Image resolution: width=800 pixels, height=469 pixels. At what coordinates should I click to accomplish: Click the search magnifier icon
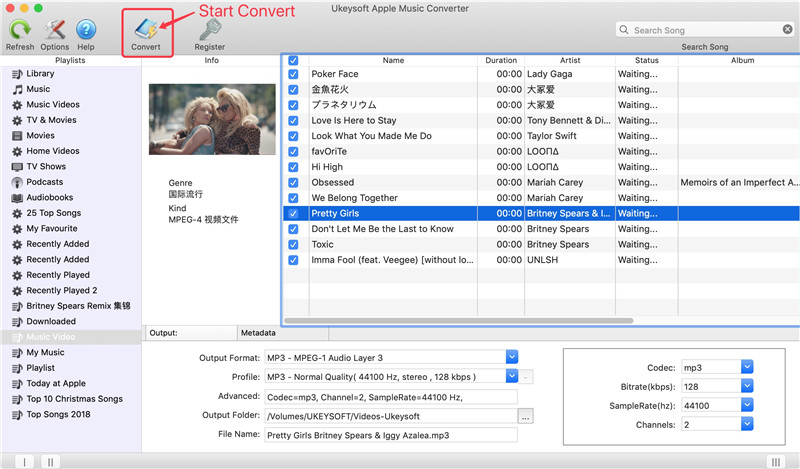tap(624, 30)
